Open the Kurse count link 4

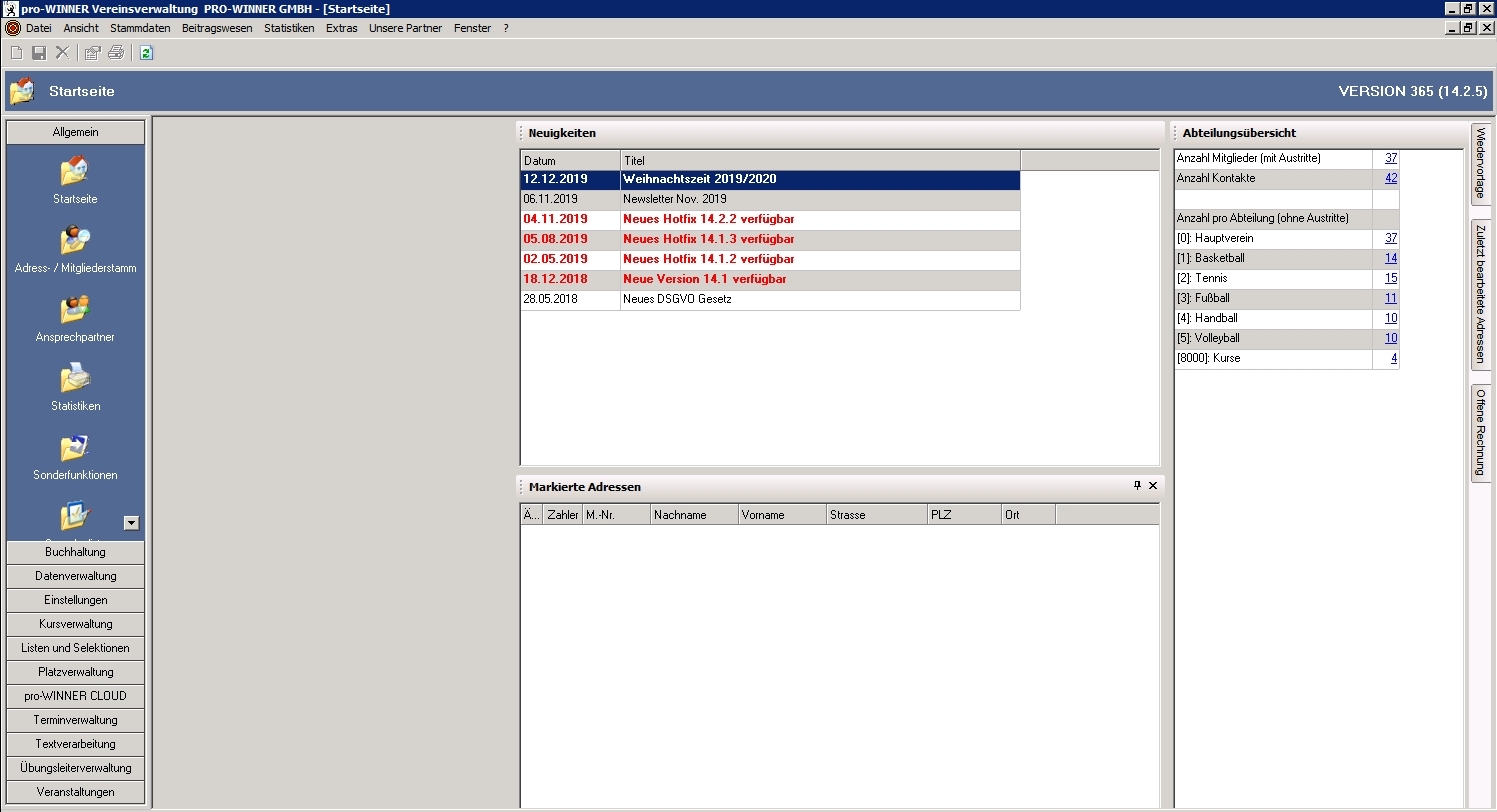[1394, 358]
